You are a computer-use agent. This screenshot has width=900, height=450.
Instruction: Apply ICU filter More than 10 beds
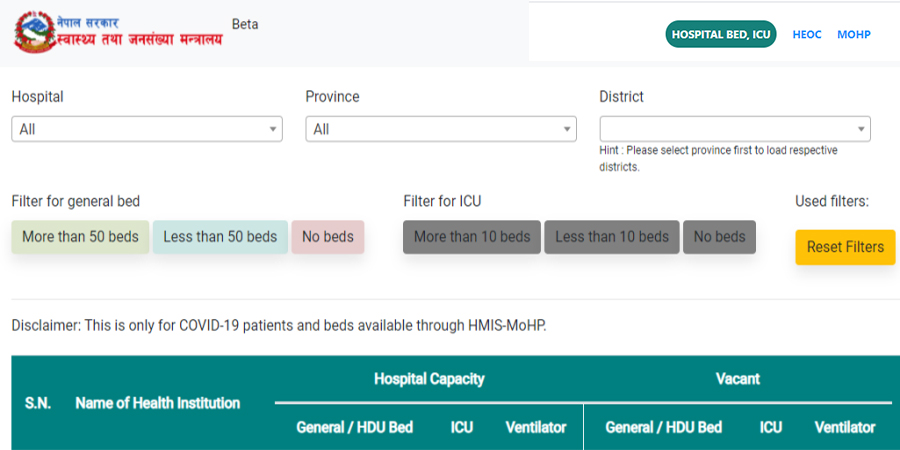pos(472,237)
